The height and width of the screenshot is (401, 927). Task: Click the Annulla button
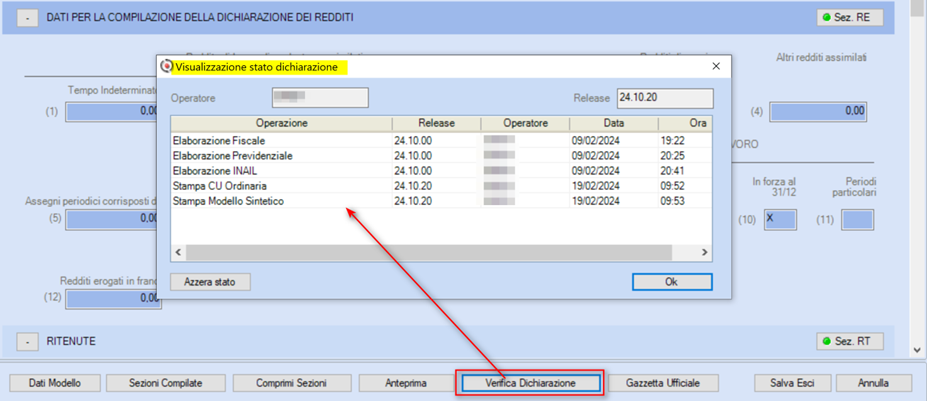pos(873,383)
